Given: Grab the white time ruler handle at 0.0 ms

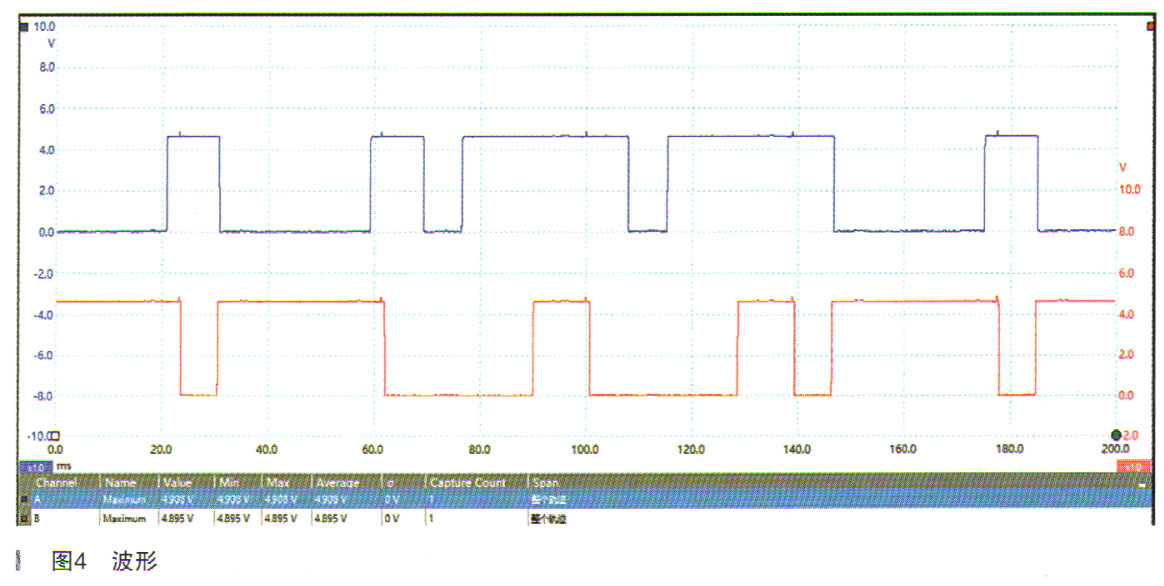Looking at the screenshot, I should tap(54, 436).
